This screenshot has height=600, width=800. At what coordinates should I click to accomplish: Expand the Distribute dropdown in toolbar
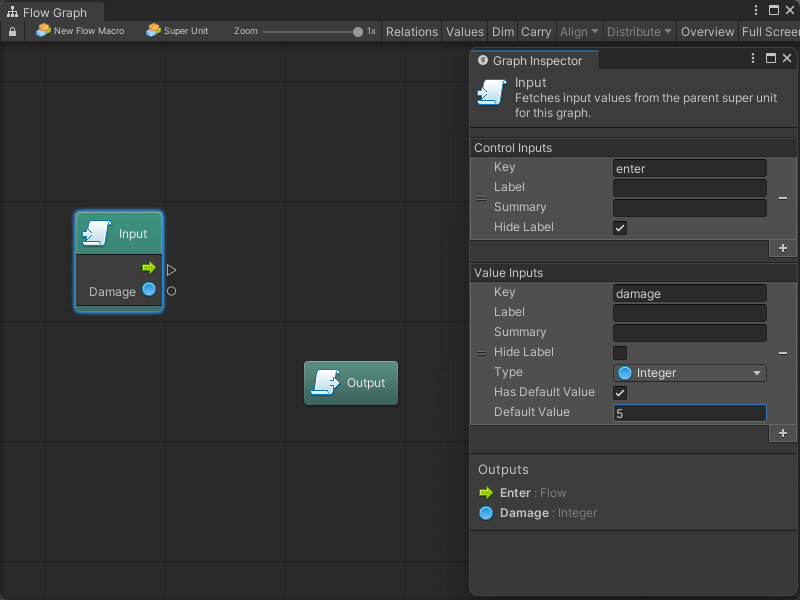pyautogui.click(x=639, y=31)
